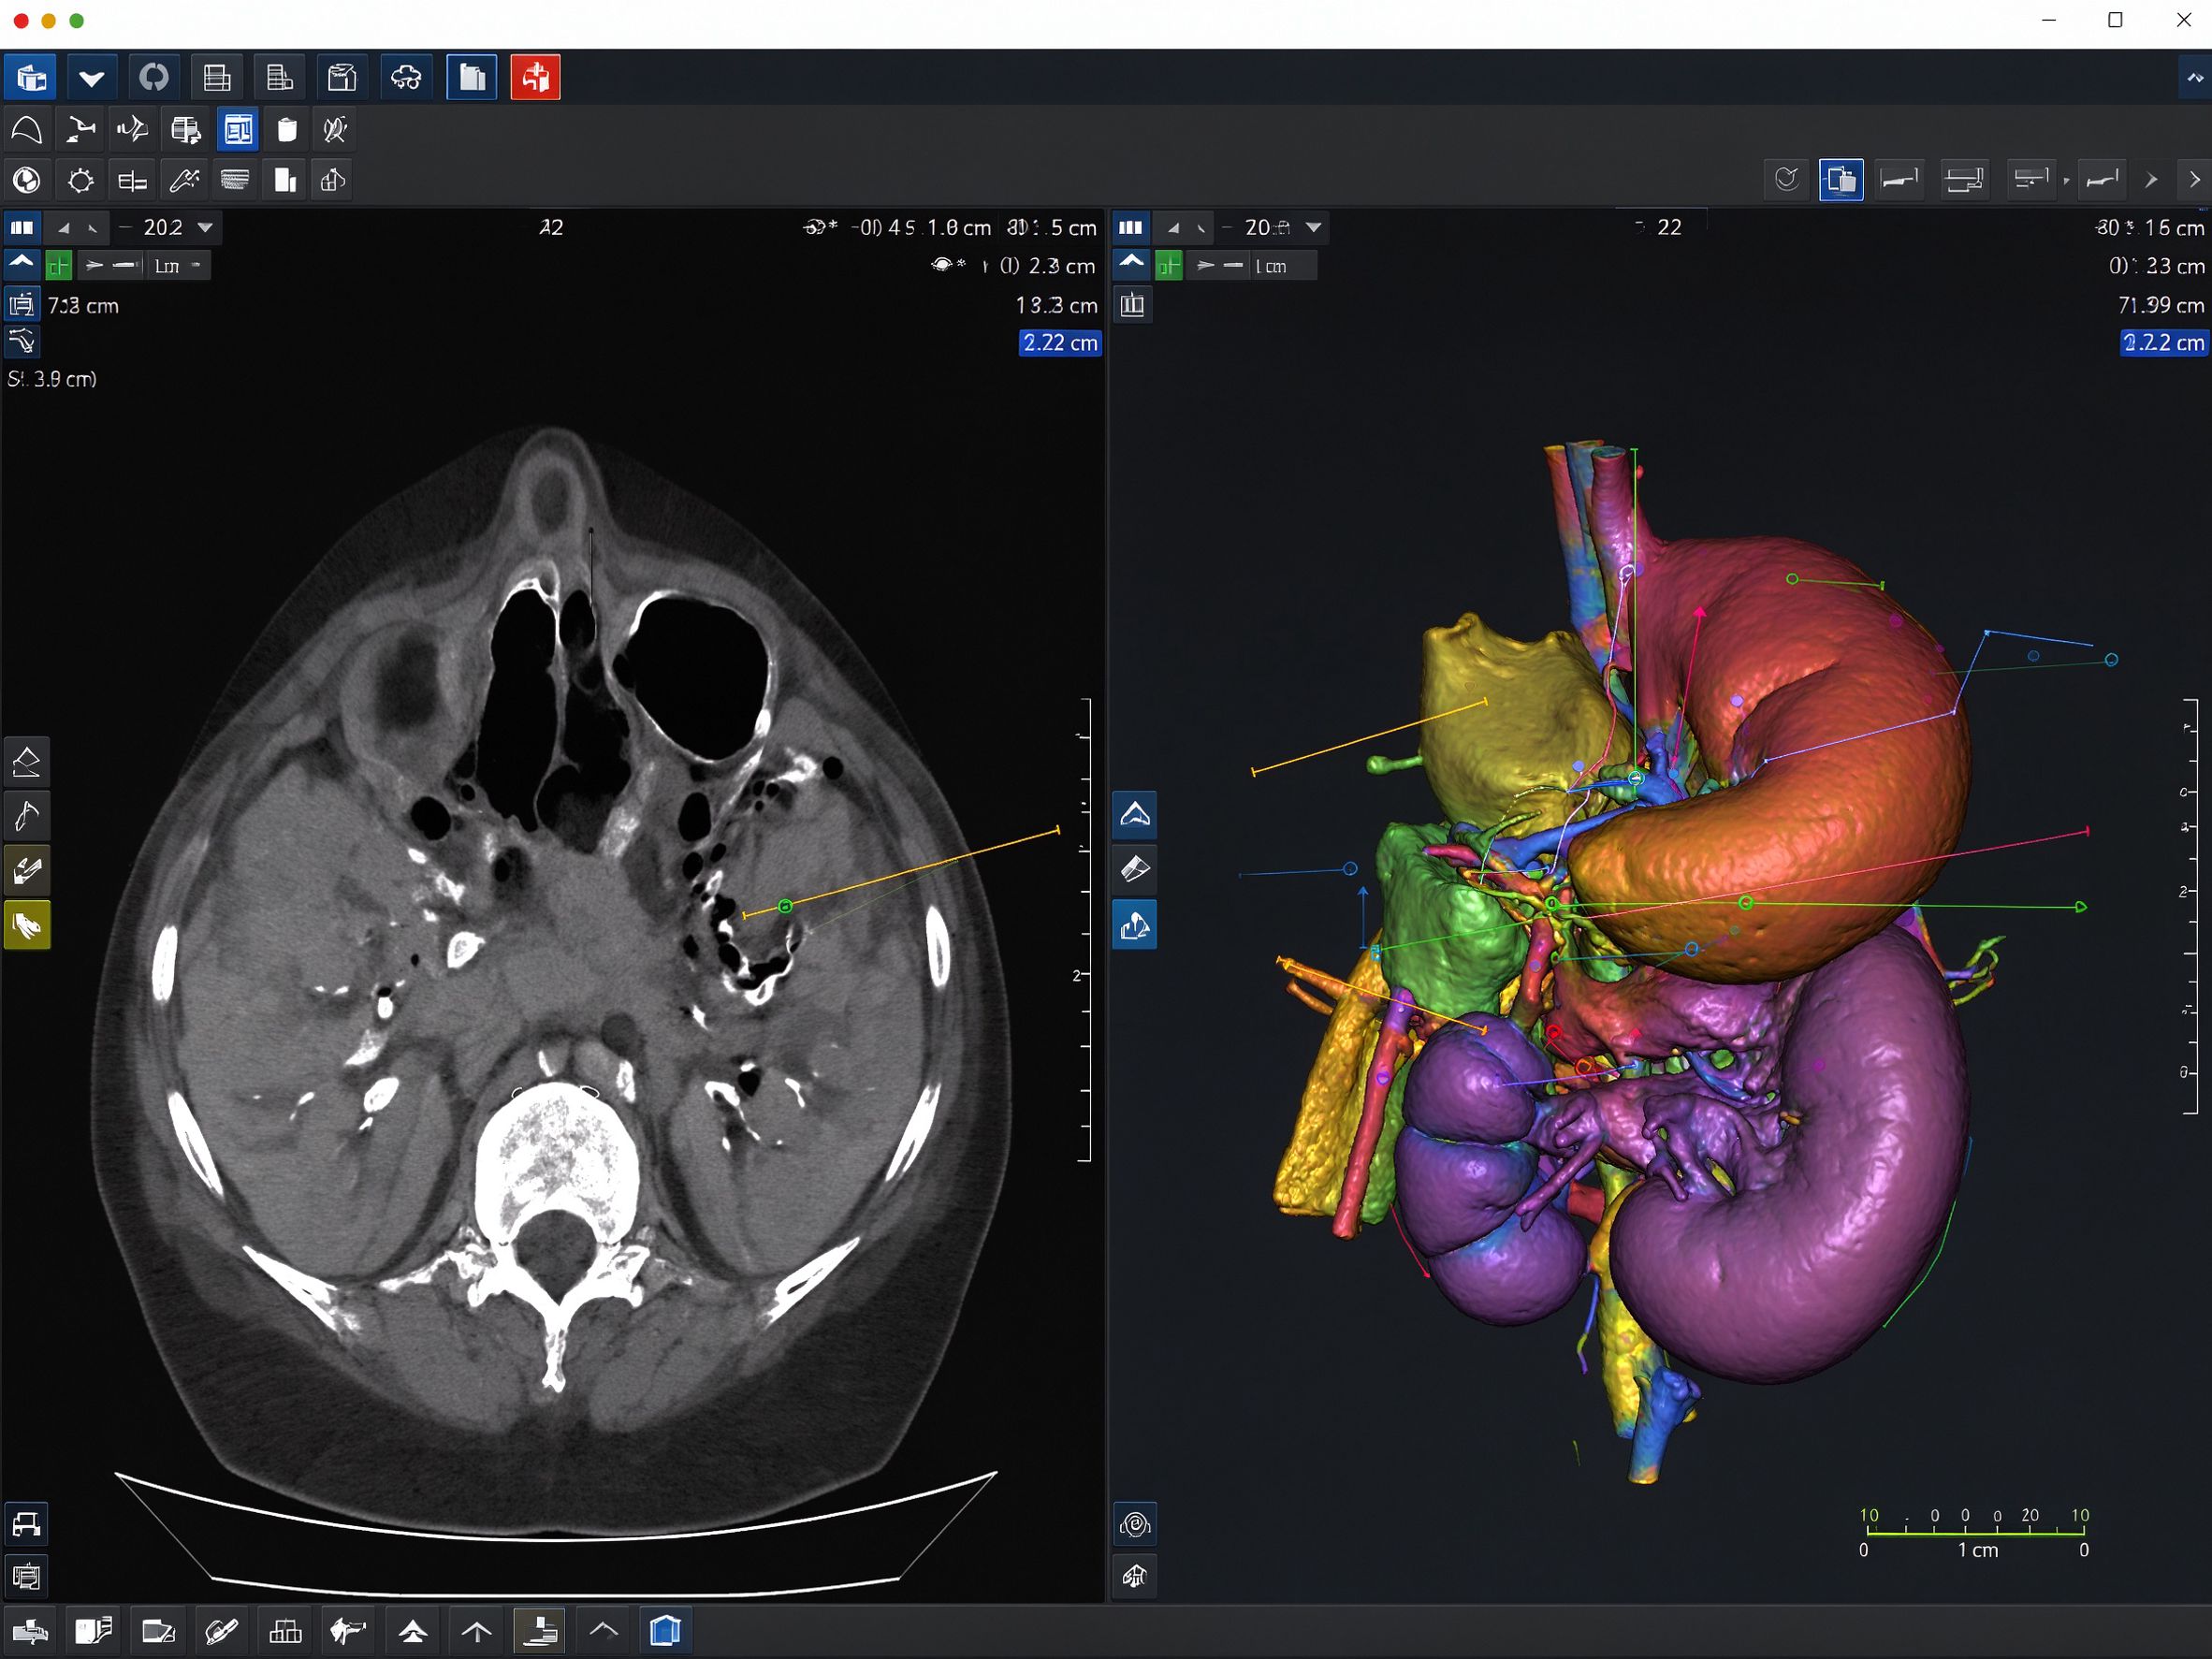Click the cloud icon in the top toolbar
2212x1659 pixels.
click(406, 77)
